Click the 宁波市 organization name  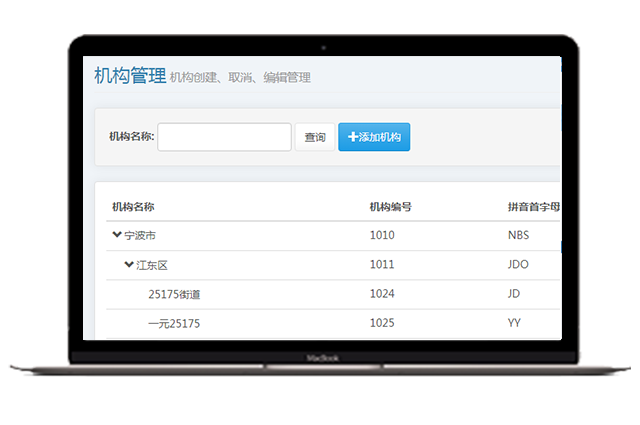(x=140, y=236)
